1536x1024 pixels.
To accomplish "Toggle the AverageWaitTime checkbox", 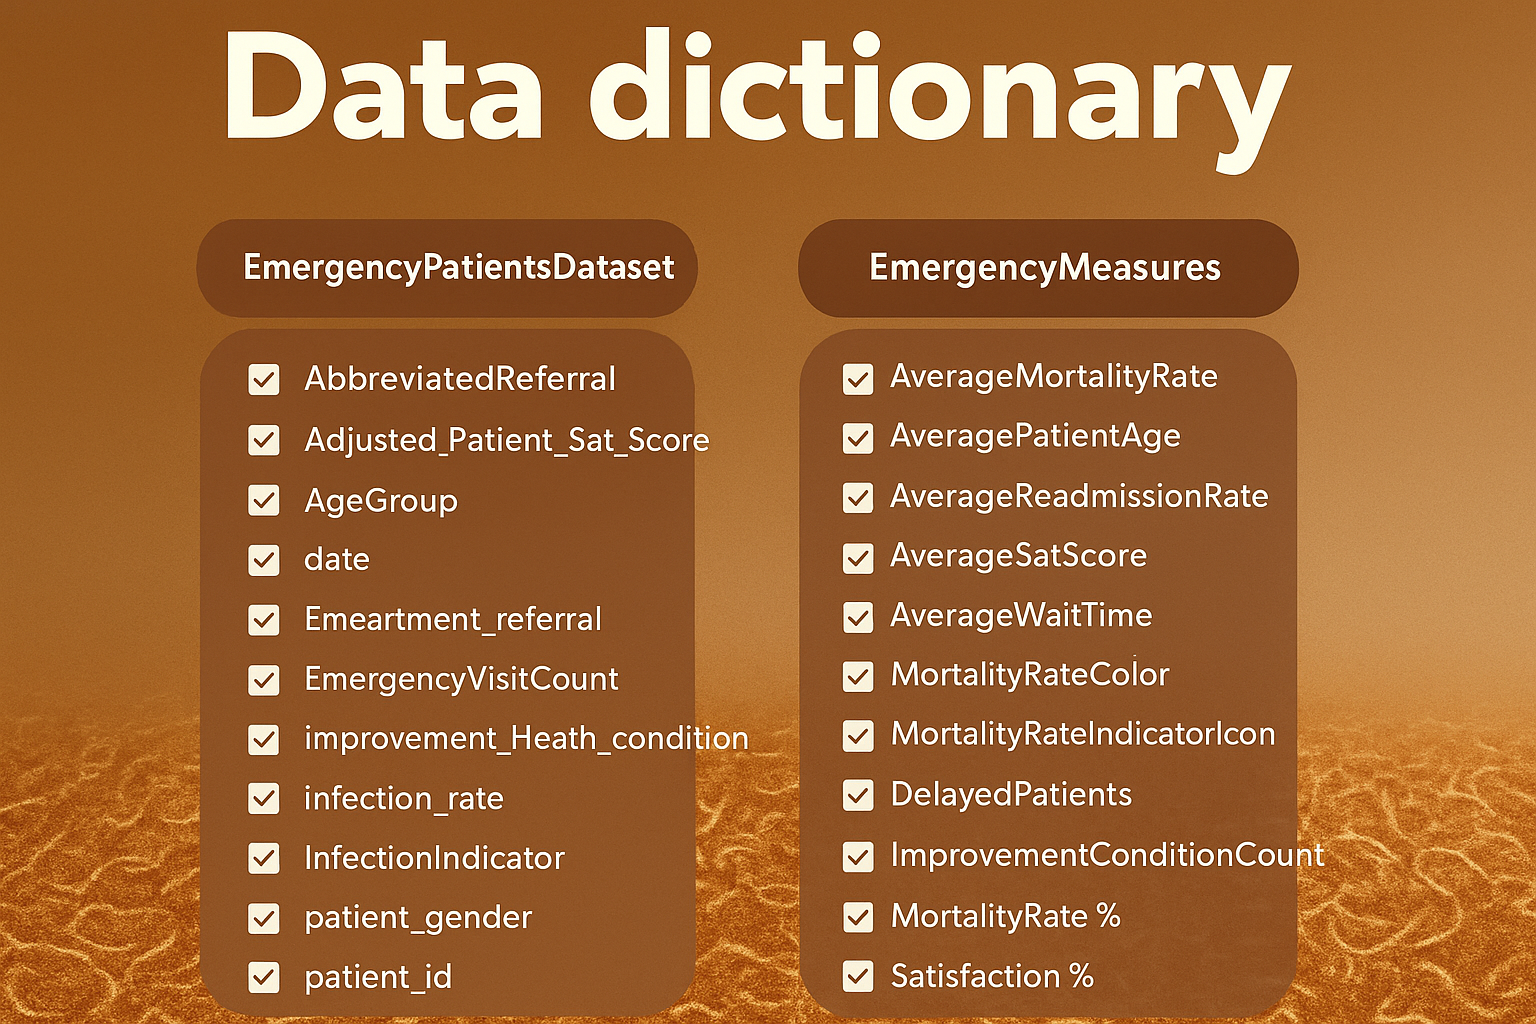I will (858, 617).
